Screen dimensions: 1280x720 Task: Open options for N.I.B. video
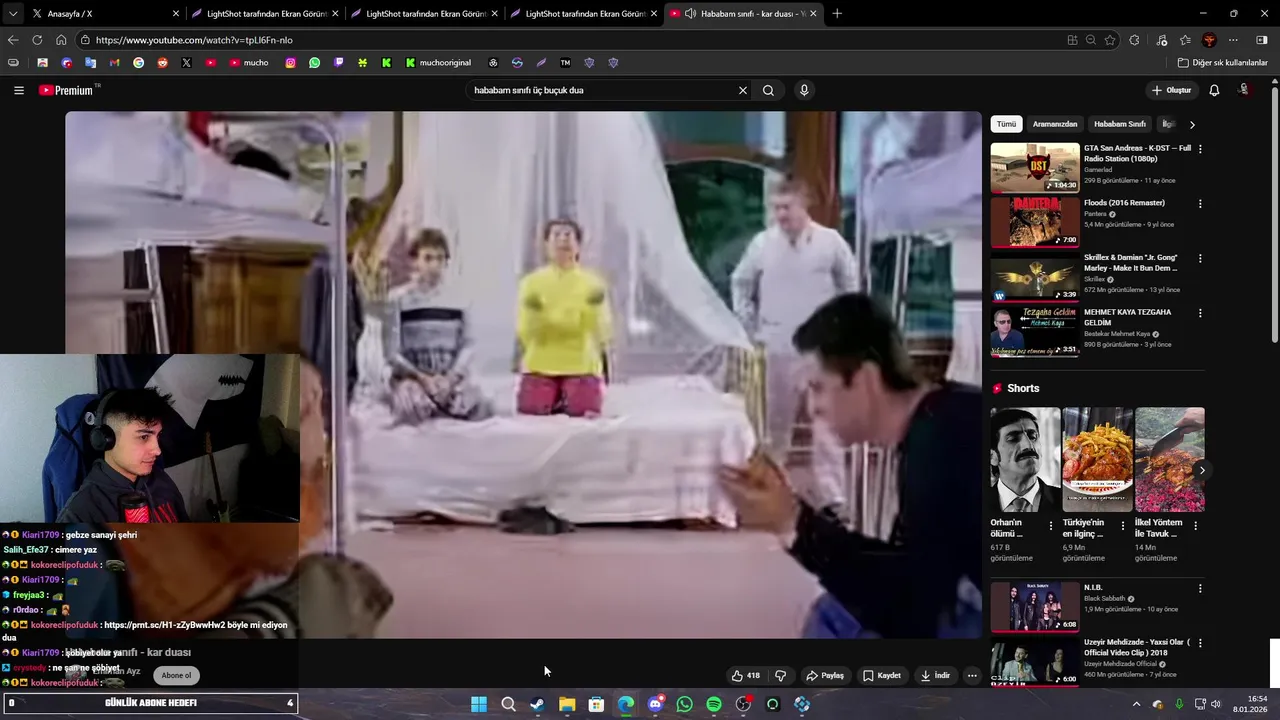coord(1200,589)
